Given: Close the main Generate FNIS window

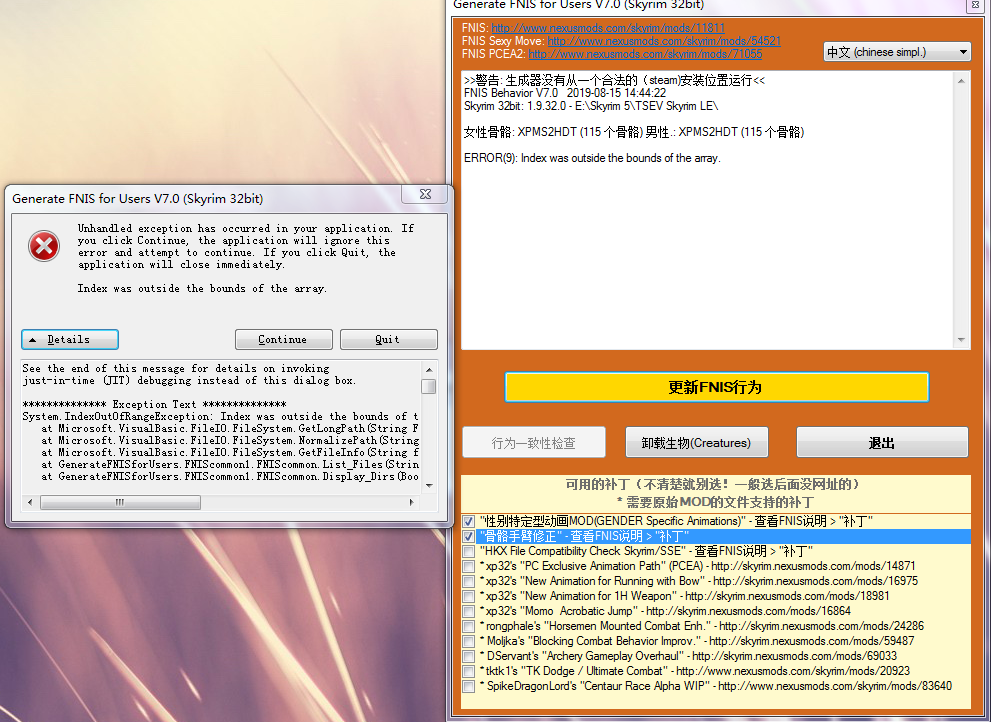Looking at the screenshot, I should coord(976,5).
